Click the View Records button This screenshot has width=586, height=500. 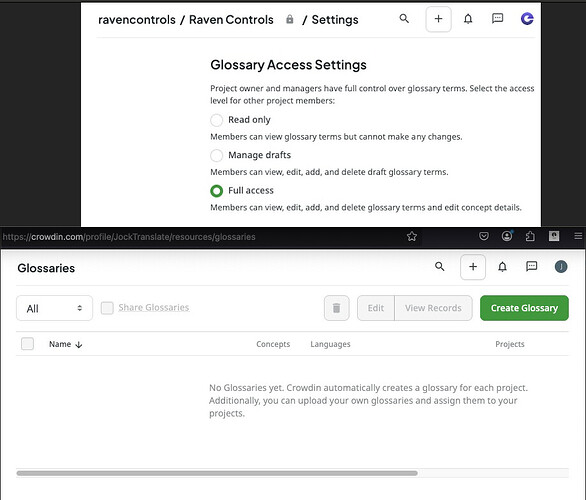pyautogui.click(x=433, y=308)
